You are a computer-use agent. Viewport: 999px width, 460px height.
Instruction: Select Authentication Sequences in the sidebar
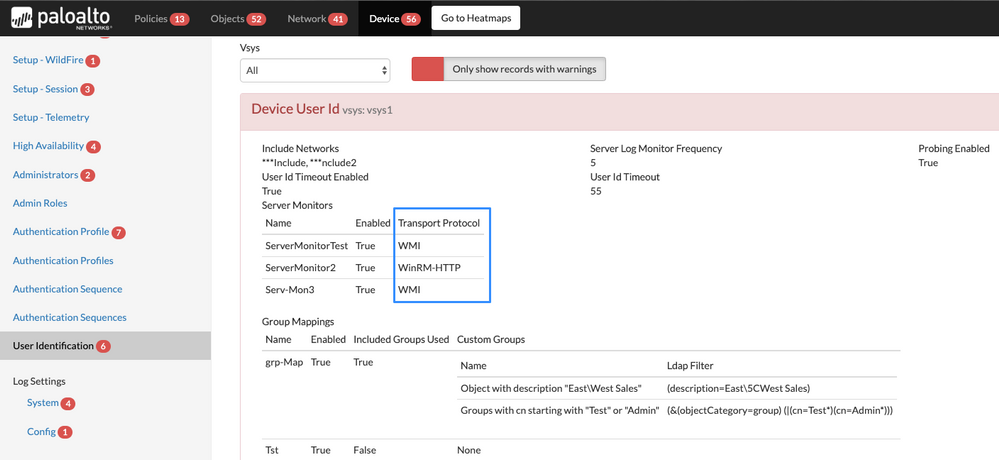point(69,317)
